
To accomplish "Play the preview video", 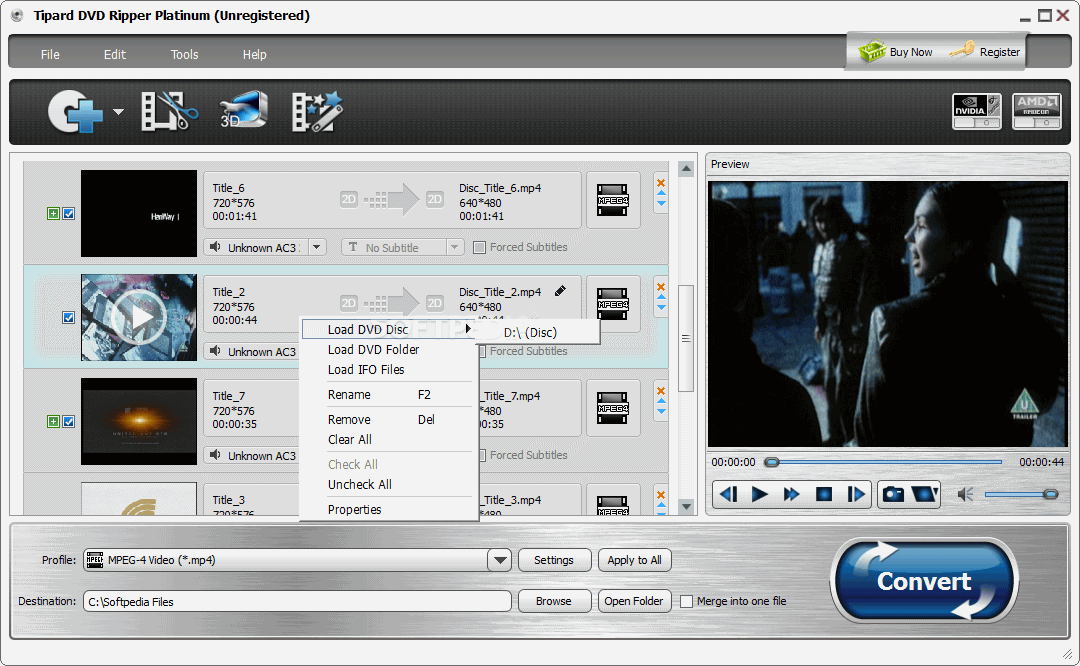I will pyautogui.click(x=760, y=494).
